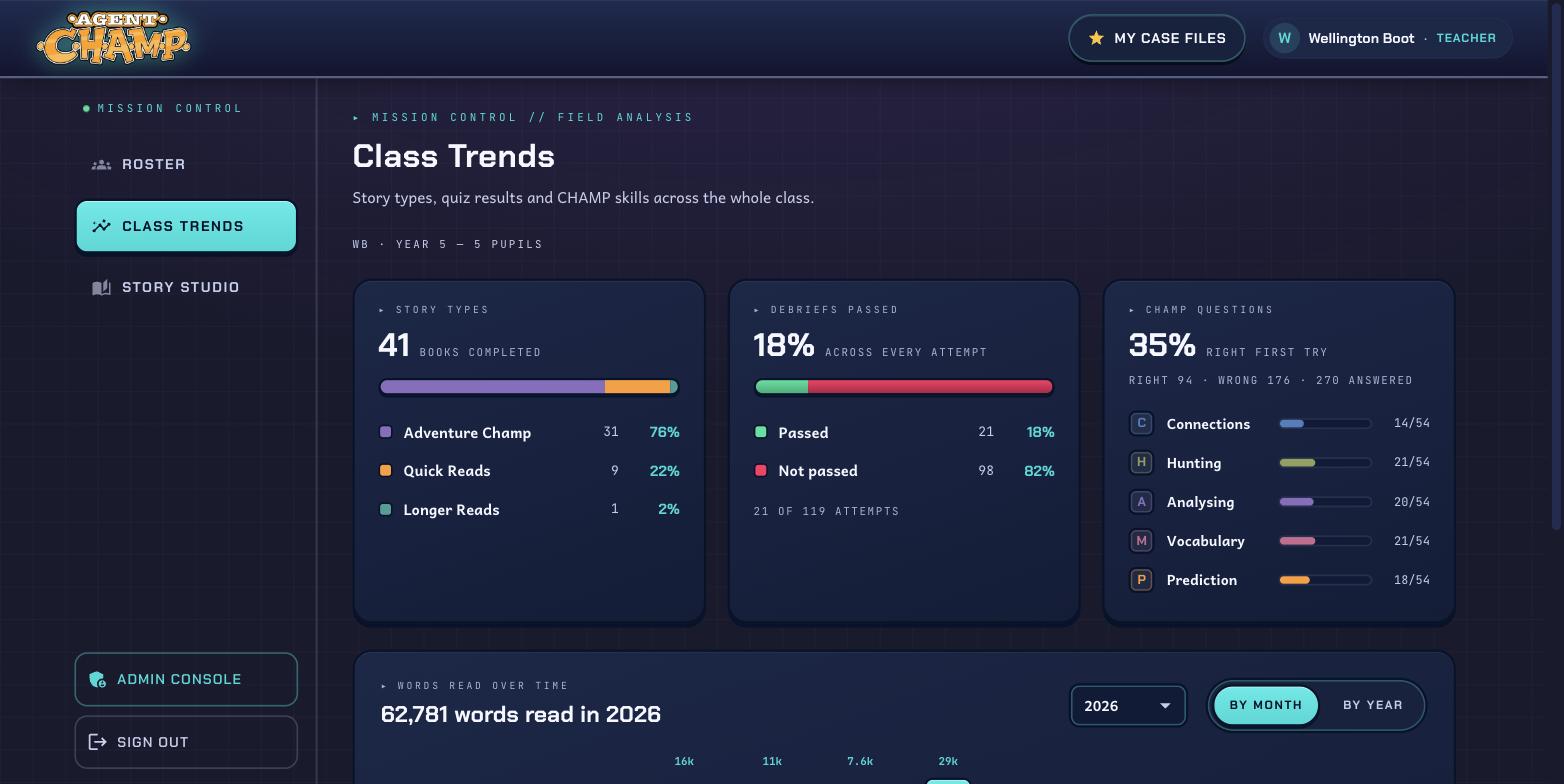Click the 'RIGHT 94 · WRONG 176 · 270 ANSWERED' line
Image resolution: width=1564 pixels, height=784 pixels.
point(1271,380)
